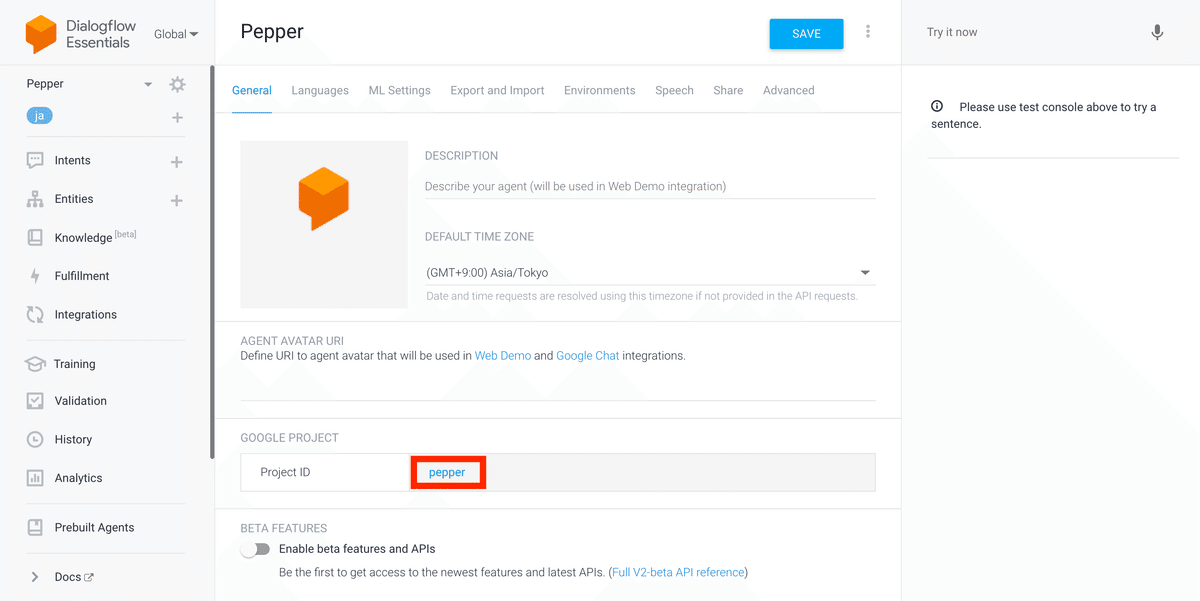Open the Full V2-beta API reference link
Viewport: 1200px width, 601px height.
click(678, 573)
